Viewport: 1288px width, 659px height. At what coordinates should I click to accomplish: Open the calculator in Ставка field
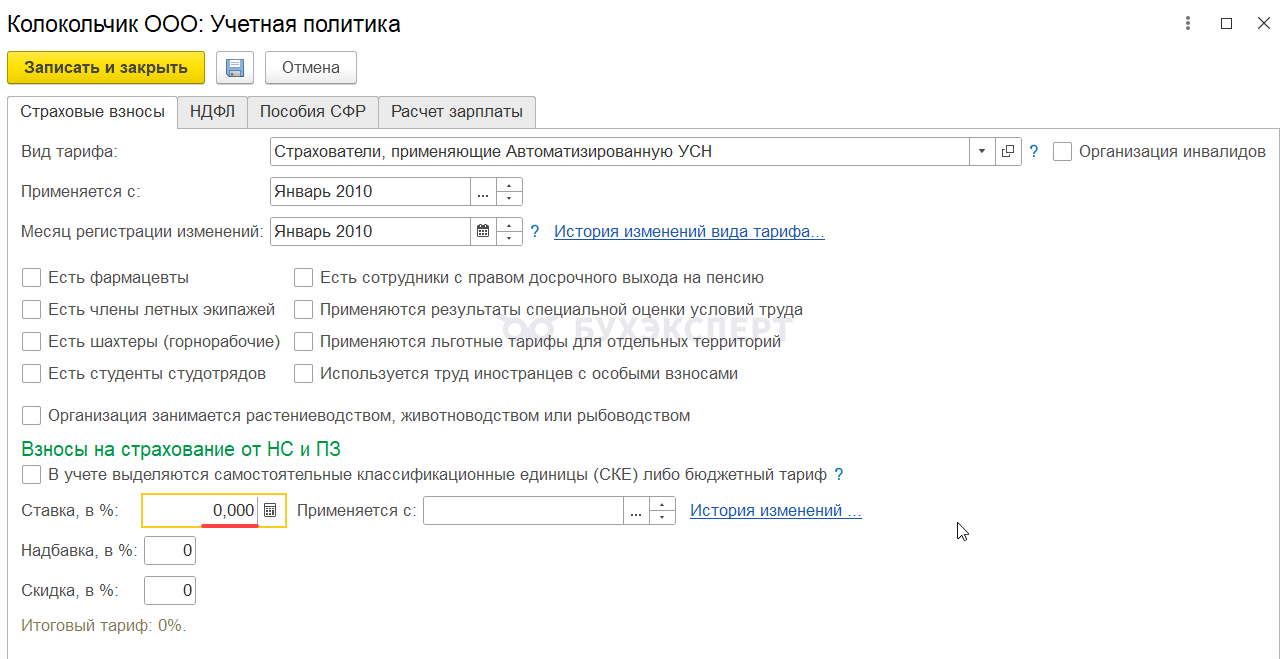(x=270, y=511)
